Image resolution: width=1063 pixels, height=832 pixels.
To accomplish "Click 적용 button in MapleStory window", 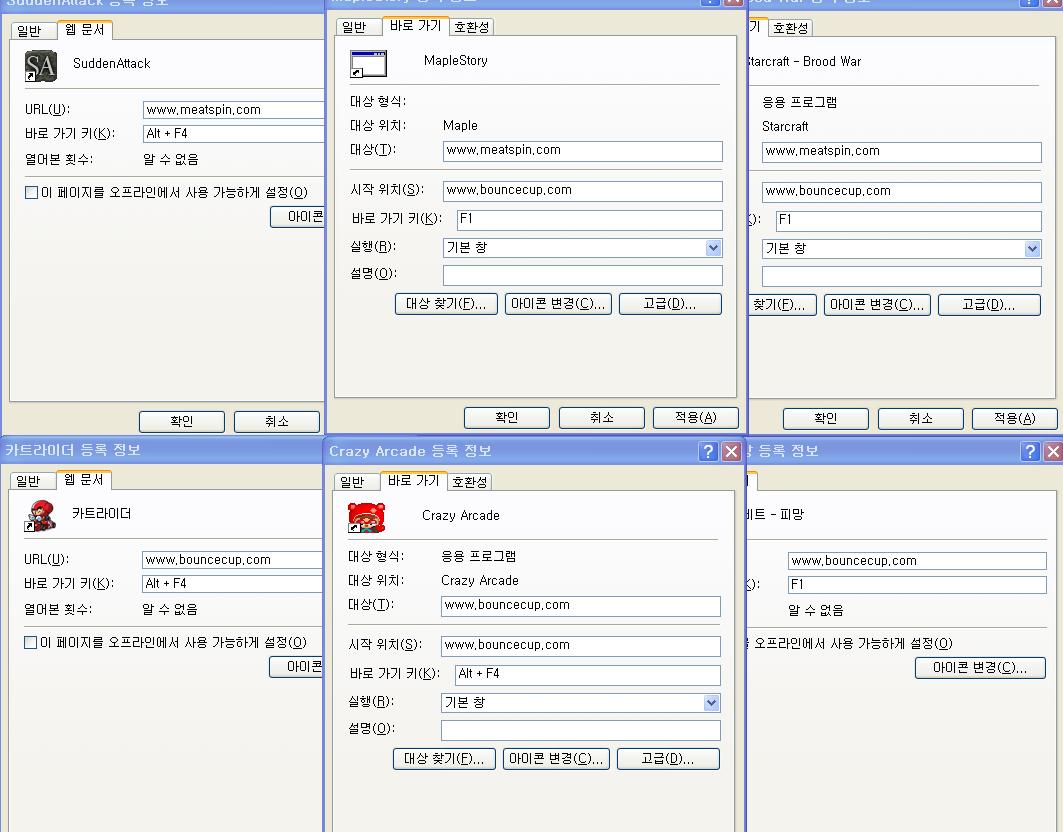I will coord(696,418).
